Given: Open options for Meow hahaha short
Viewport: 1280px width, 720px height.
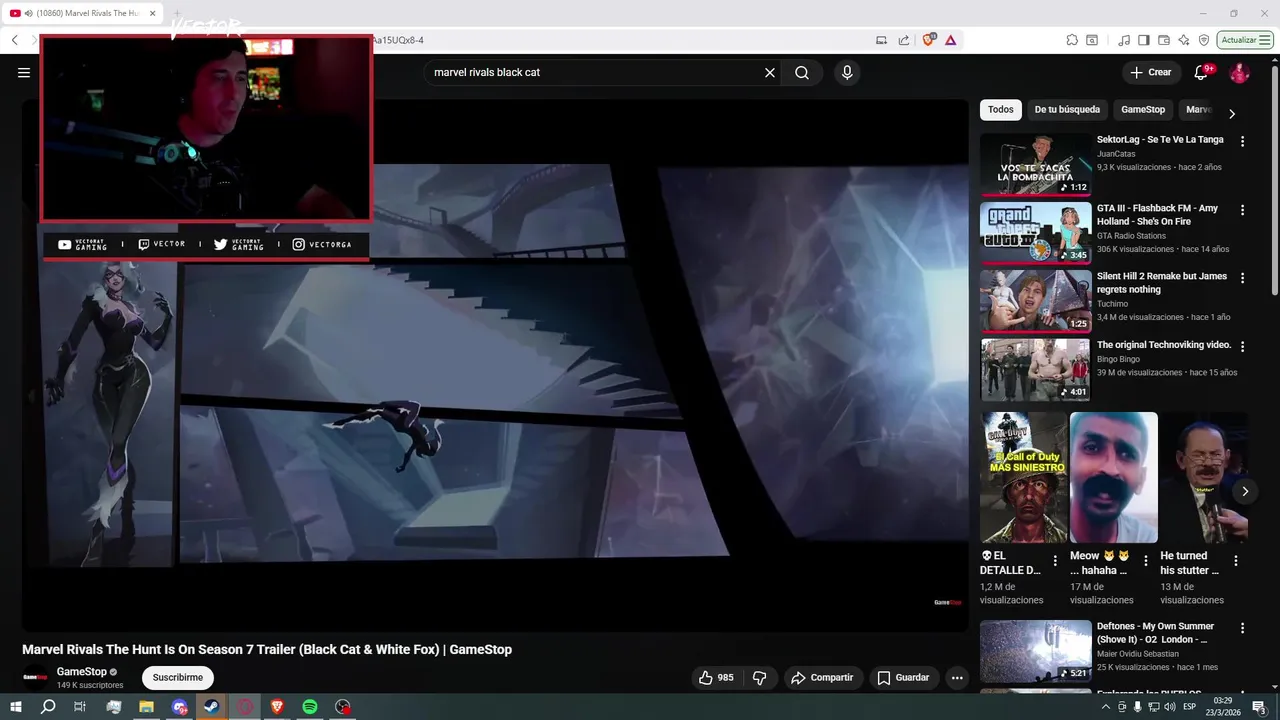Looking at the screenshot, I should [1146, 561].
